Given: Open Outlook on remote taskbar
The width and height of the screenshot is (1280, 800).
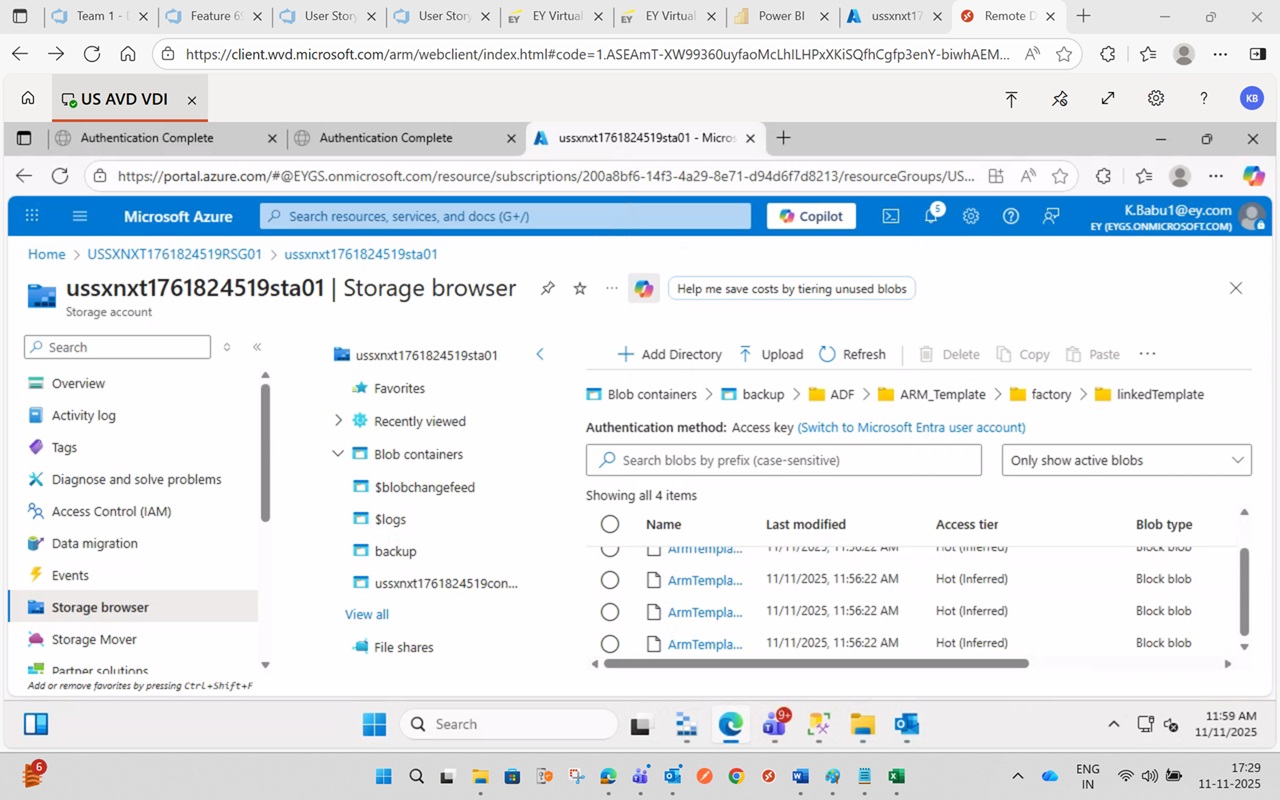Looking at the screenshot, I should [907, 724].
